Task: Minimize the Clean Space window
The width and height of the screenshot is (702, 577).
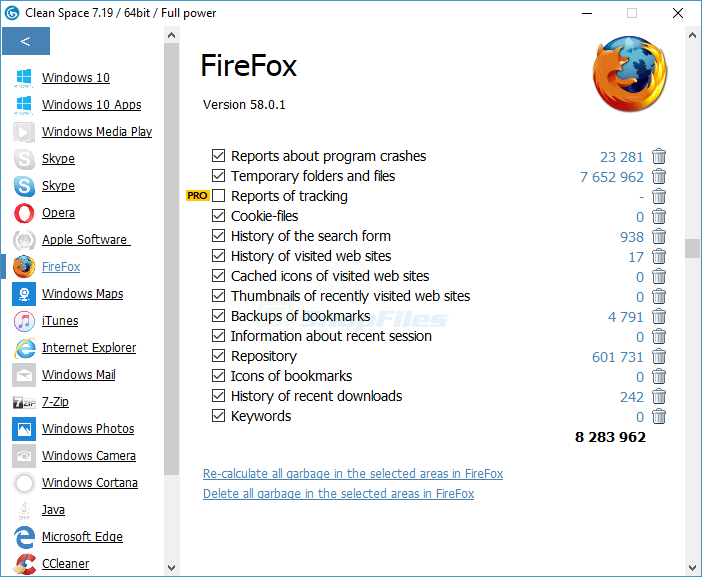Action: pyautogui.click(x=587, y=13)
